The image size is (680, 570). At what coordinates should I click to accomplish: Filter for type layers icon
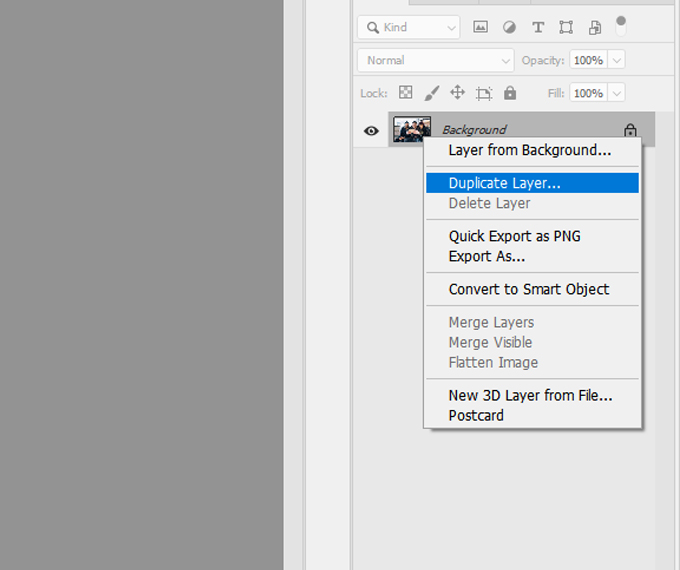pos(538,27)
